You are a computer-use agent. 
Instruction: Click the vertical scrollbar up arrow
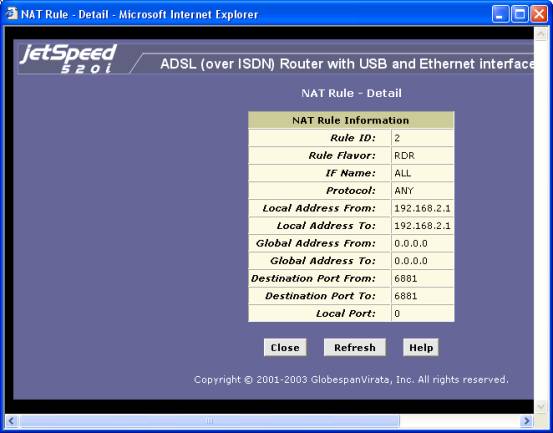point(540,34)
